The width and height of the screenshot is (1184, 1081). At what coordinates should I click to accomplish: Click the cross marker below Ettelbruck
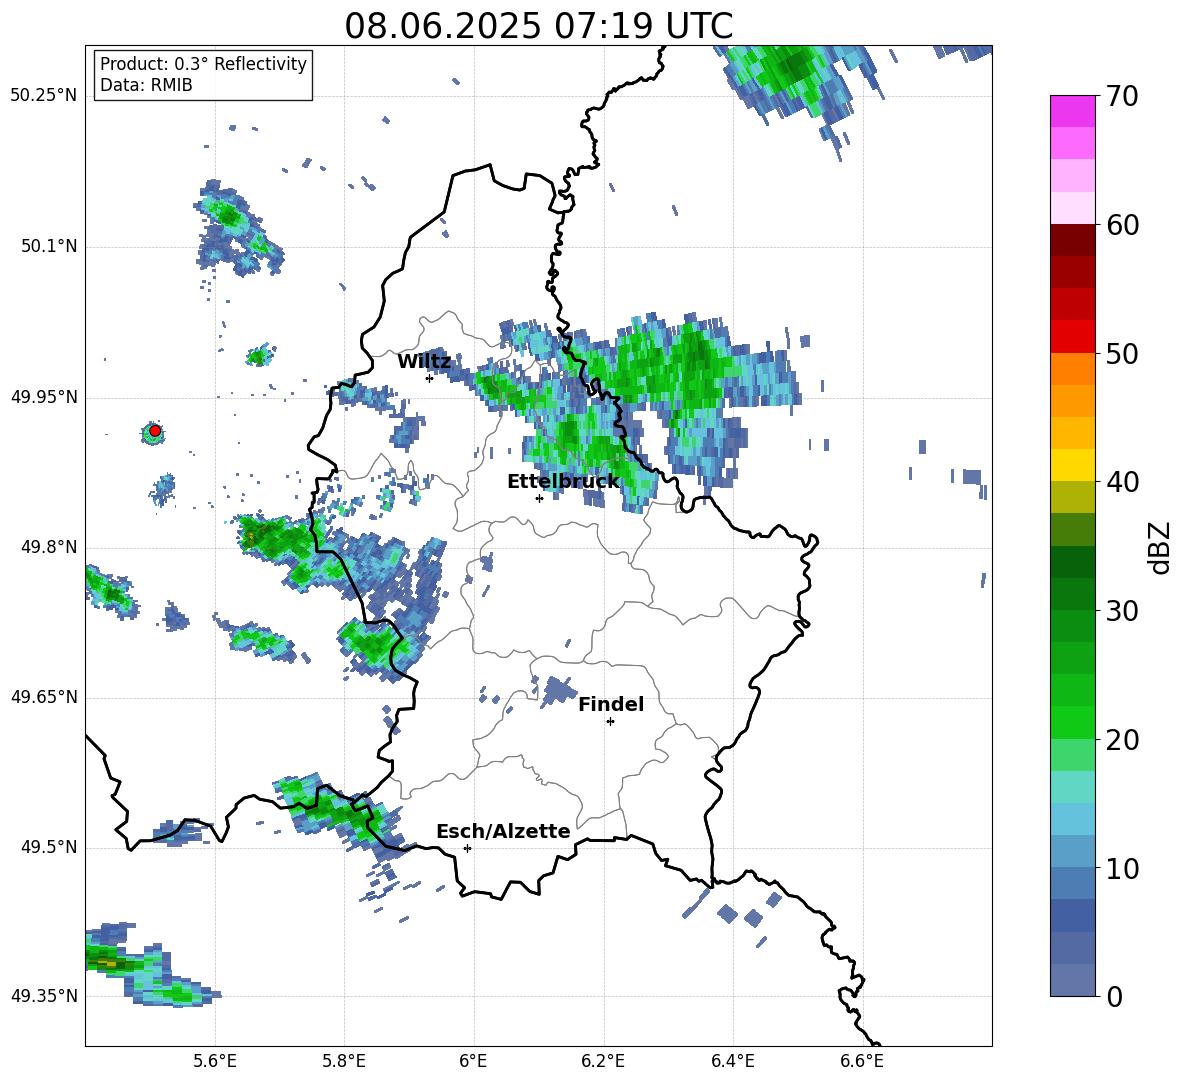pos(539,498)
